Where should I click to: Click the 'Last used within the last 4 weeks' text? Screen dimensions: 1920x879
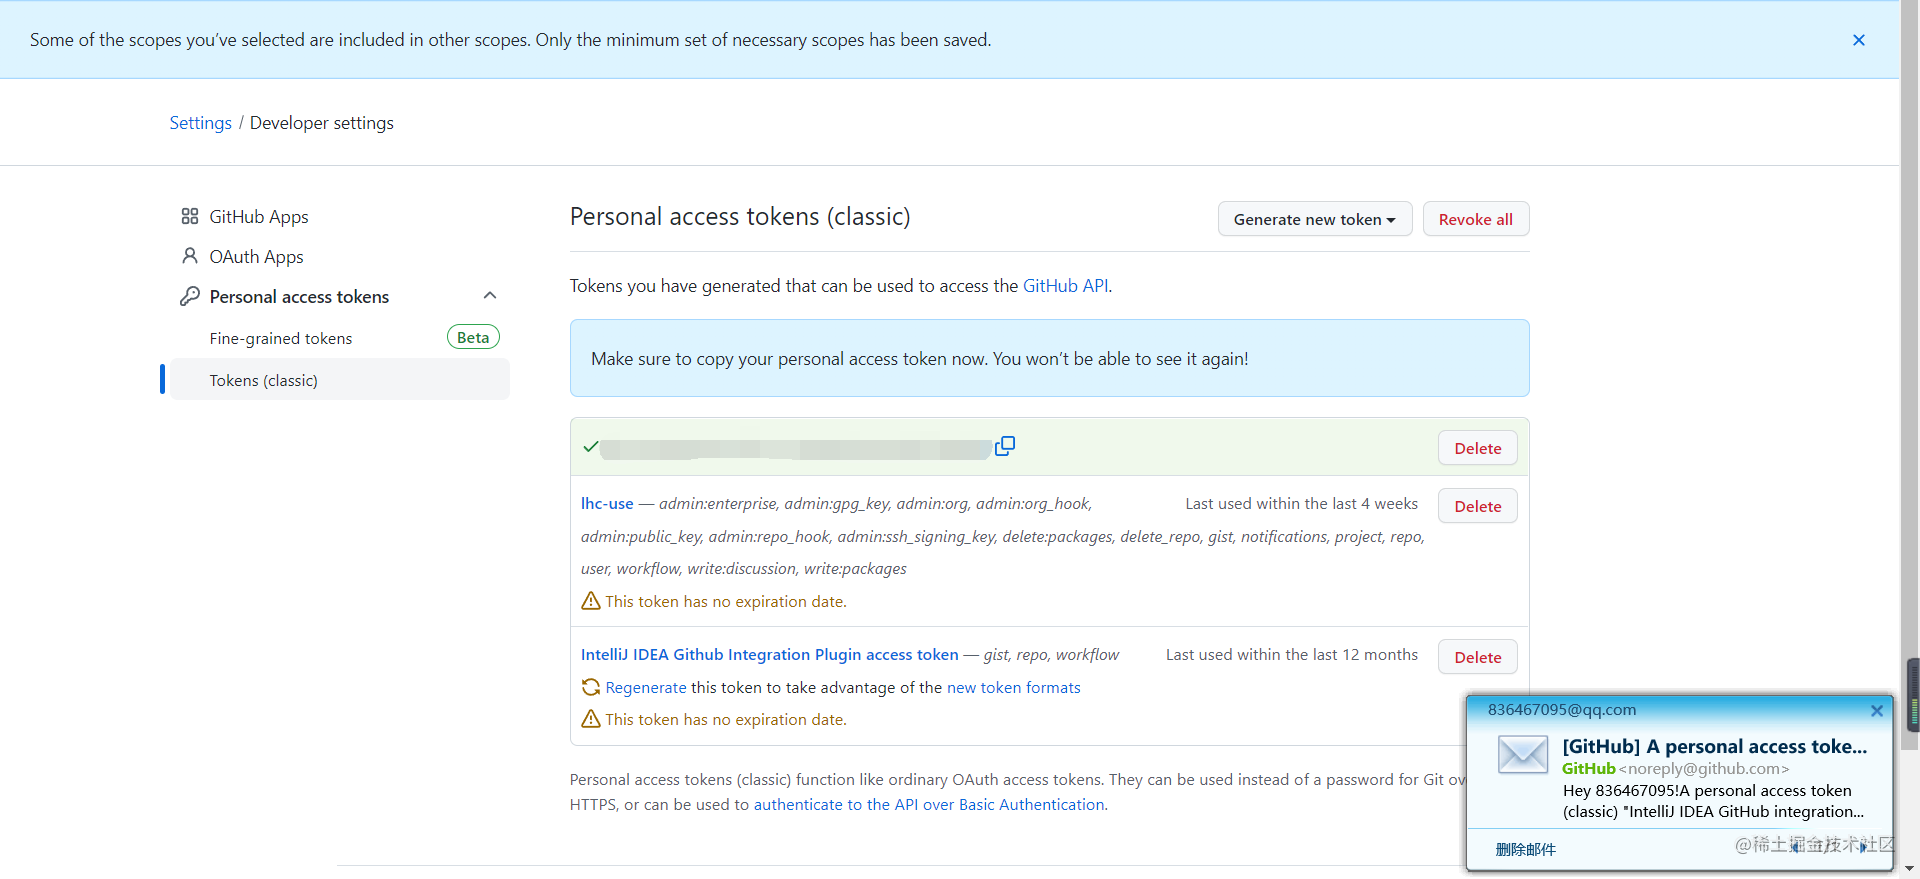pos(1302,504)
